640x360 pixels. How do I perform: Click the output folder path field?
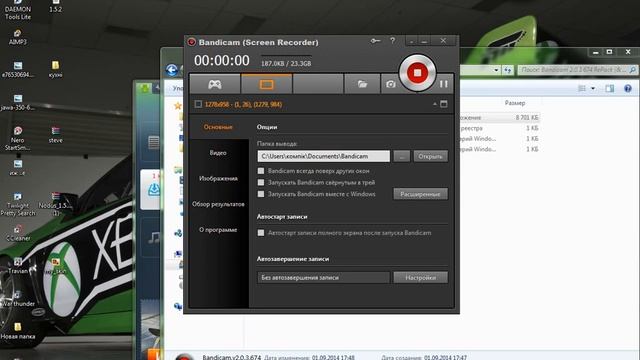pyautogui.click(x=323, y=156)
